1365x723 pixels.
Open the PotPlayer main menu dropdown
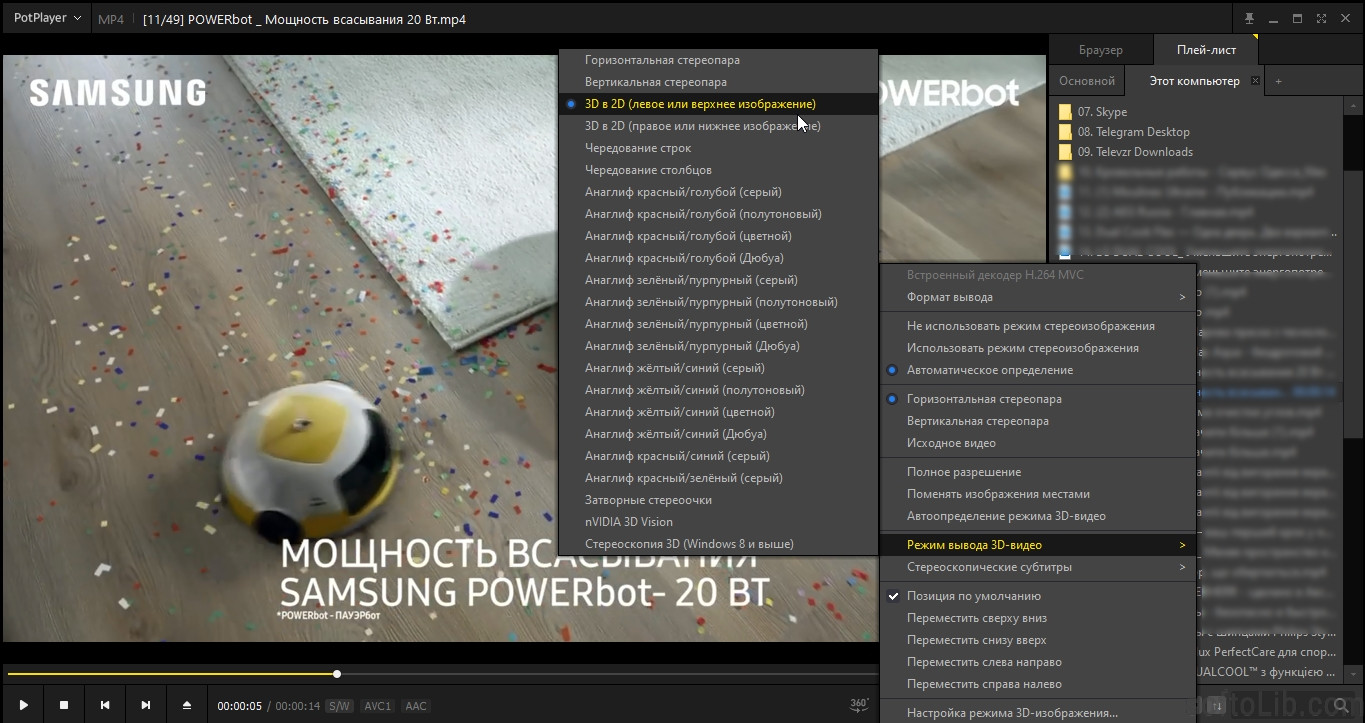(x=47, y=18)
